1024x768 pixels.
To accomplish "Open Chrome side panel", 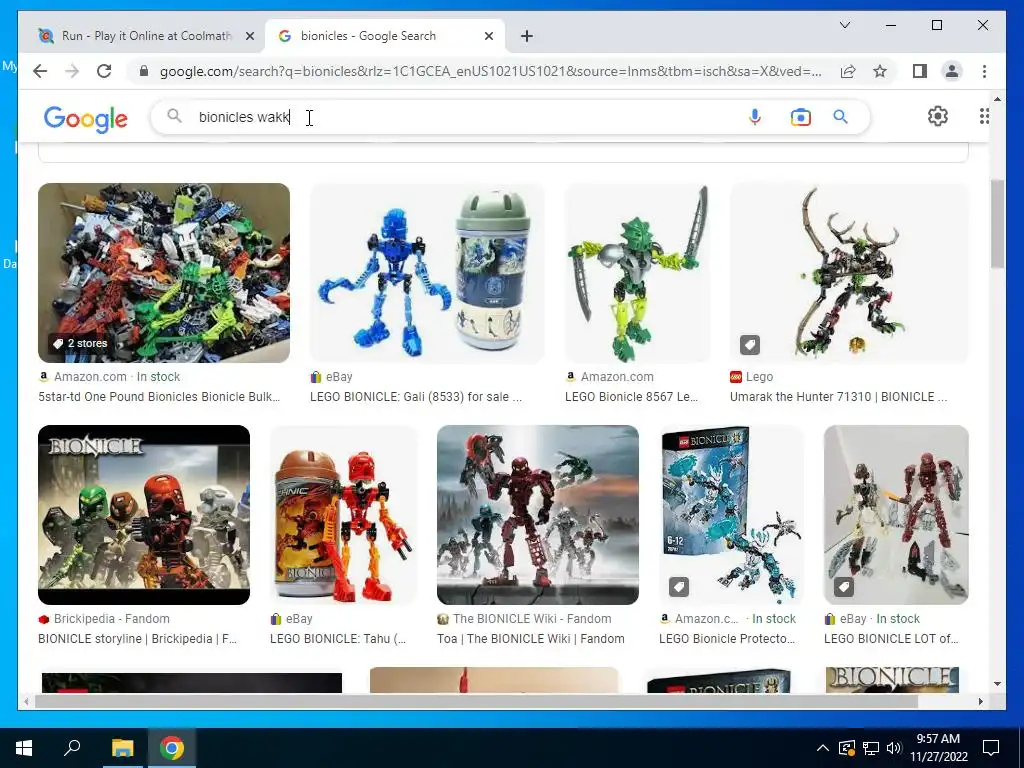I will point(920,71).
